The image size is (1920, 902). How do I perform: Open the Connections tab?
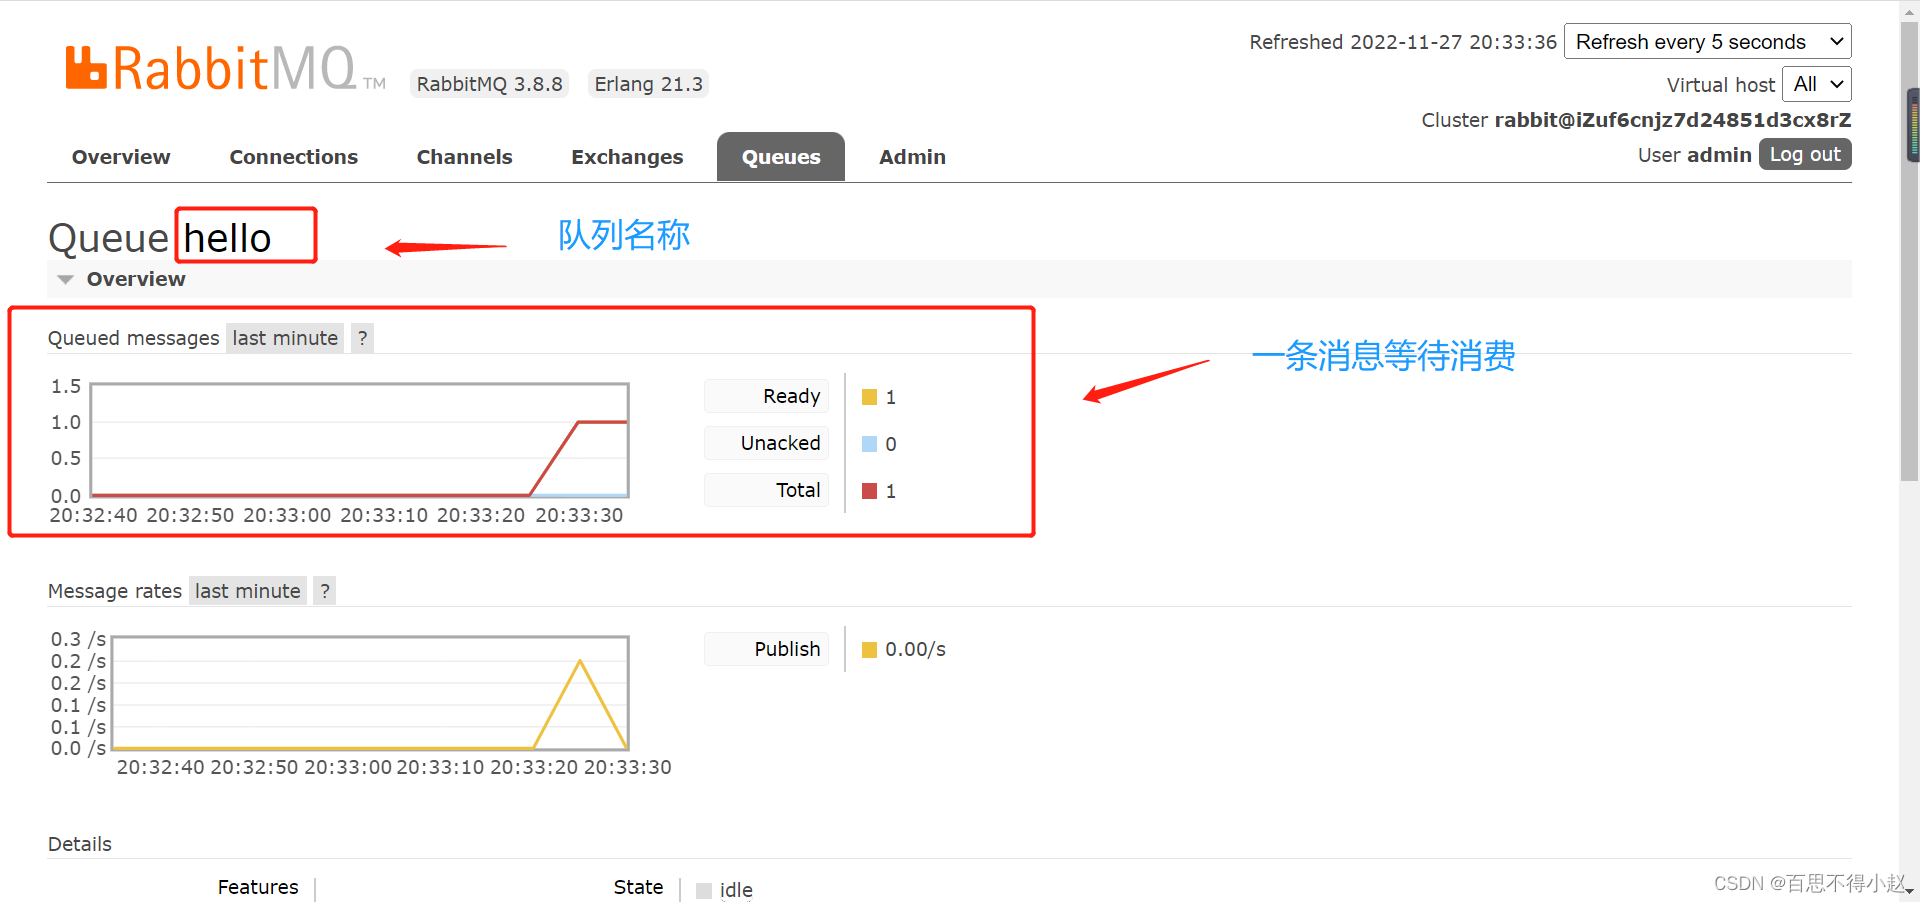(x=293, y=157)
